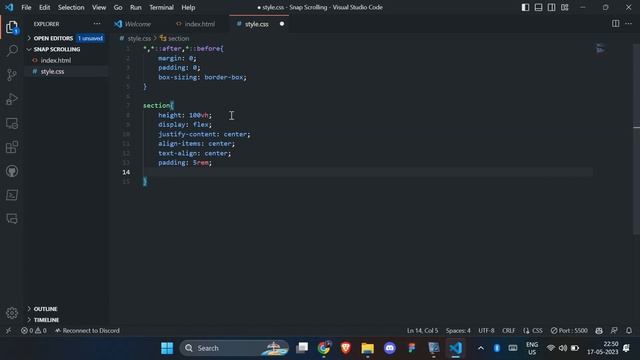Open the GitHub view in activity bar
Screen dimensions: 640x360
(12, 171)
